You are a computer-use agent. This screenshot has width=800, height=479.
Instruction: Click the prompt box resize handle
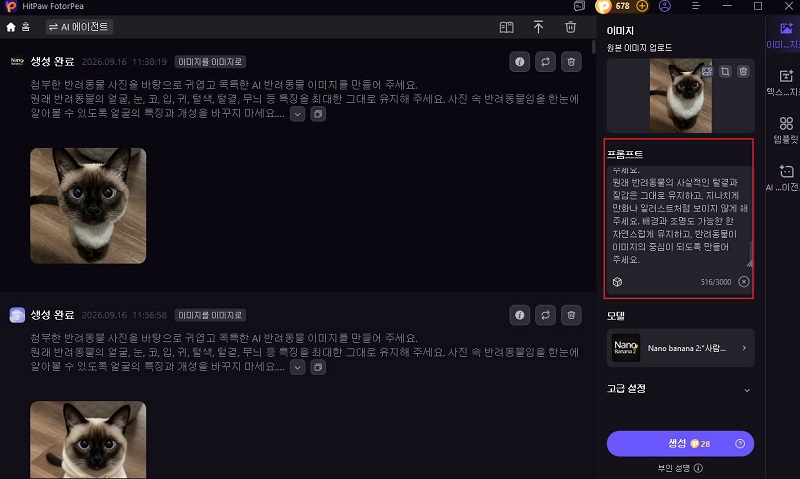click(x=749, y=263)
